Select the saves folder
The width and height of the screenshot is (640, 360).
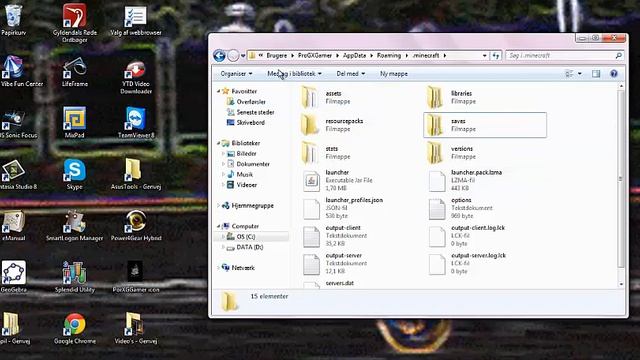(x=485, y=125)
